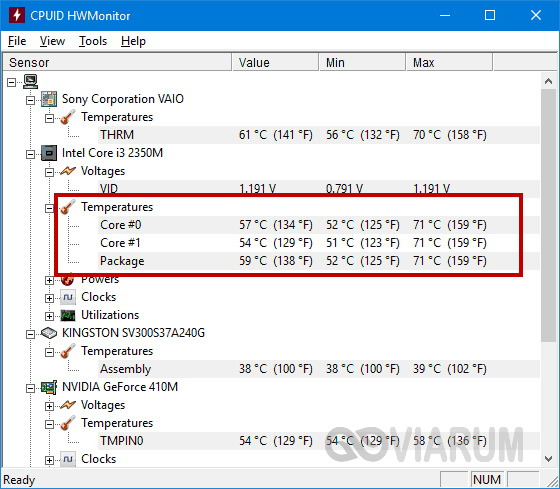Open the File menu
The image size is (560, 489).
[x=17, y=41]
